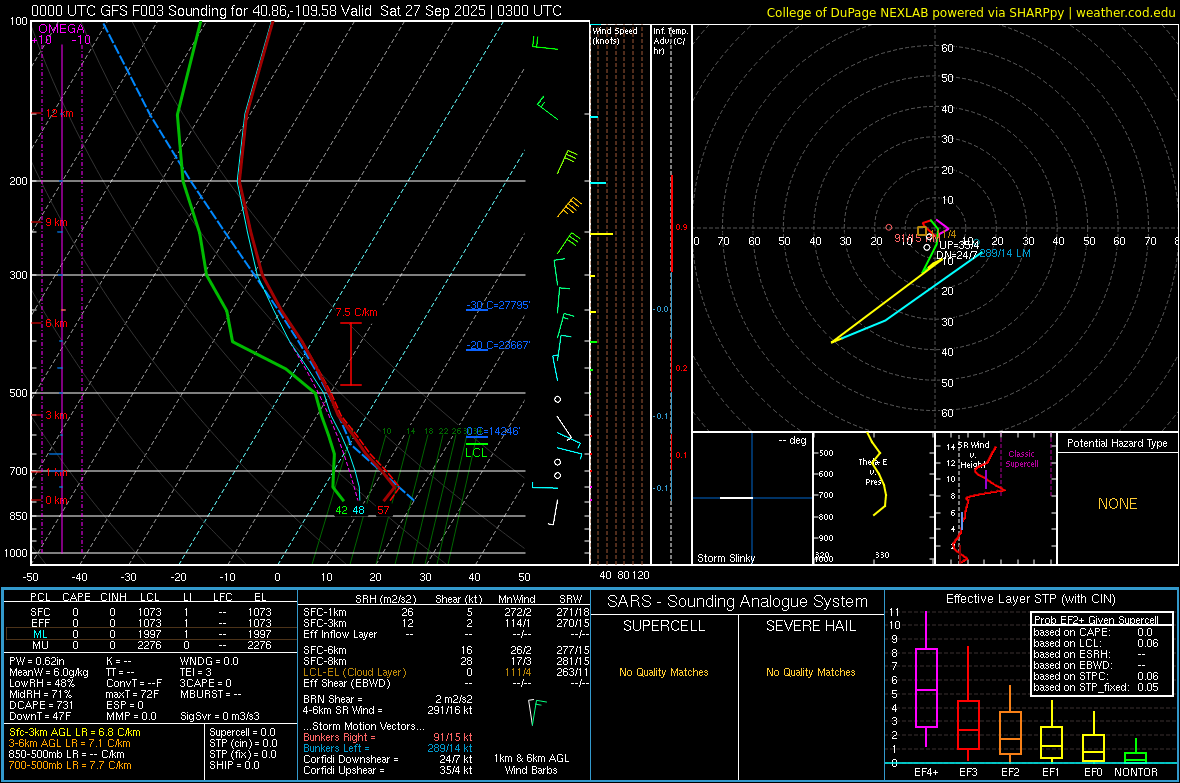The image size is (1180, 783).
Task: Click the green LCL label
Action: [476, 452]
